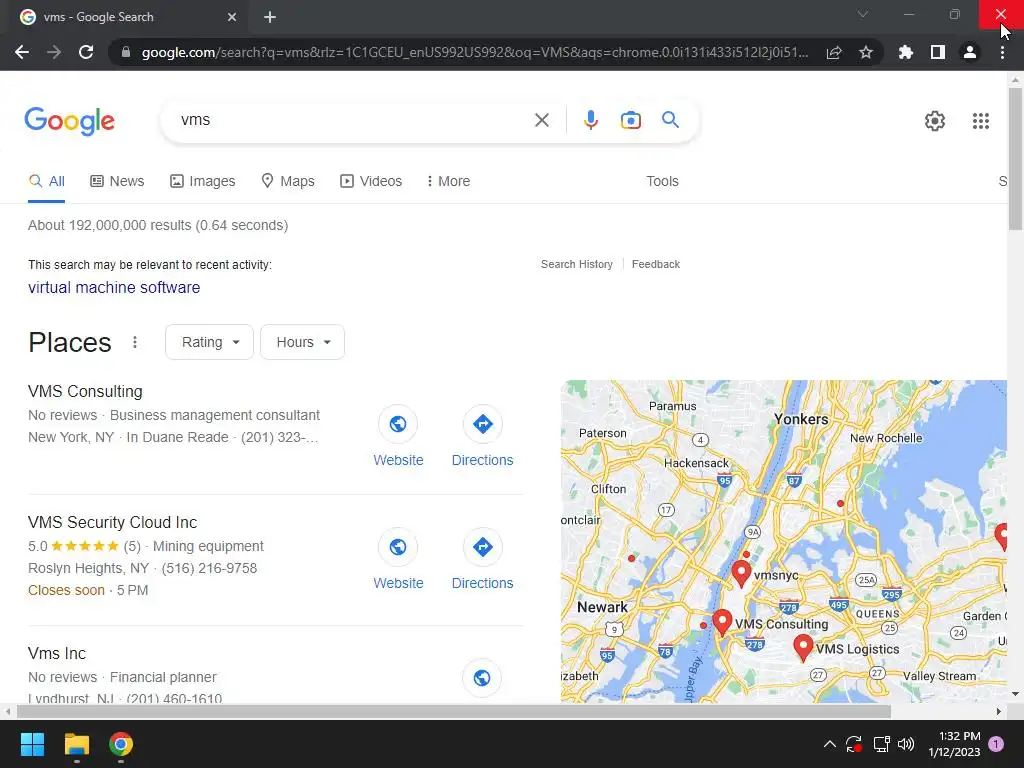
Task: Open the Google apps grid
Action: coord(980,121)
